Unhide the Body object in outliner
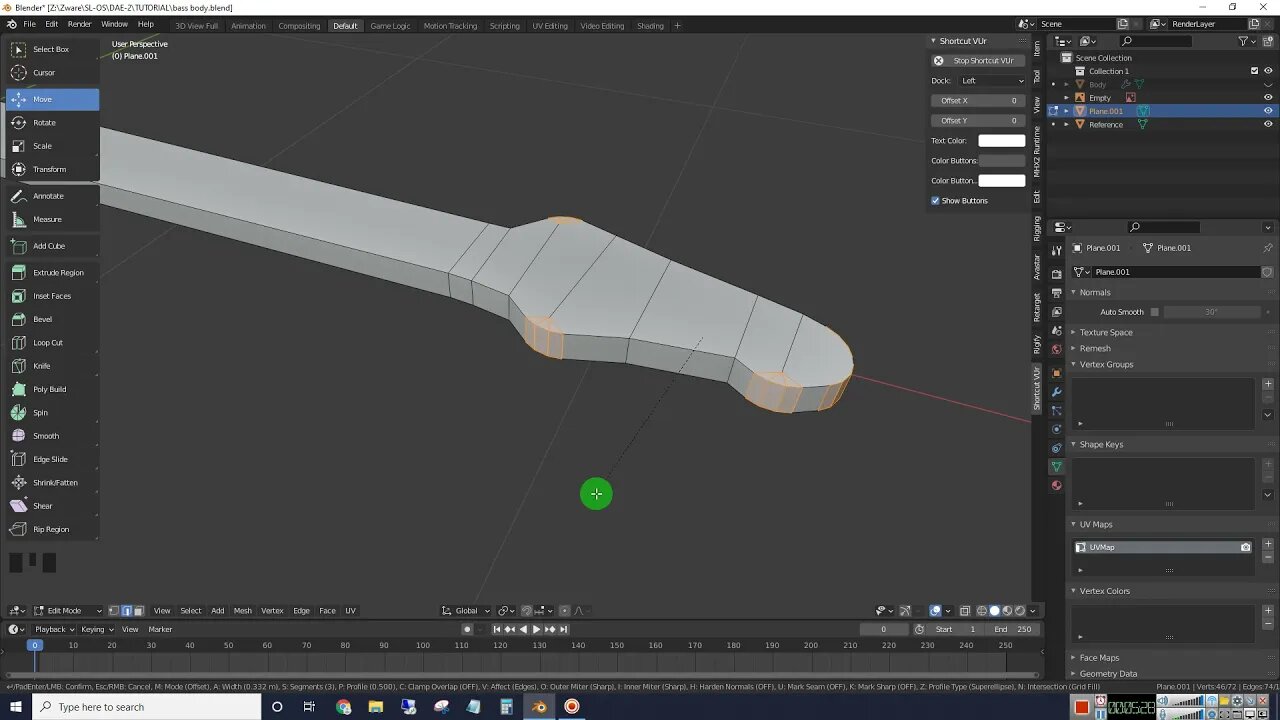 pos(1268,84)
